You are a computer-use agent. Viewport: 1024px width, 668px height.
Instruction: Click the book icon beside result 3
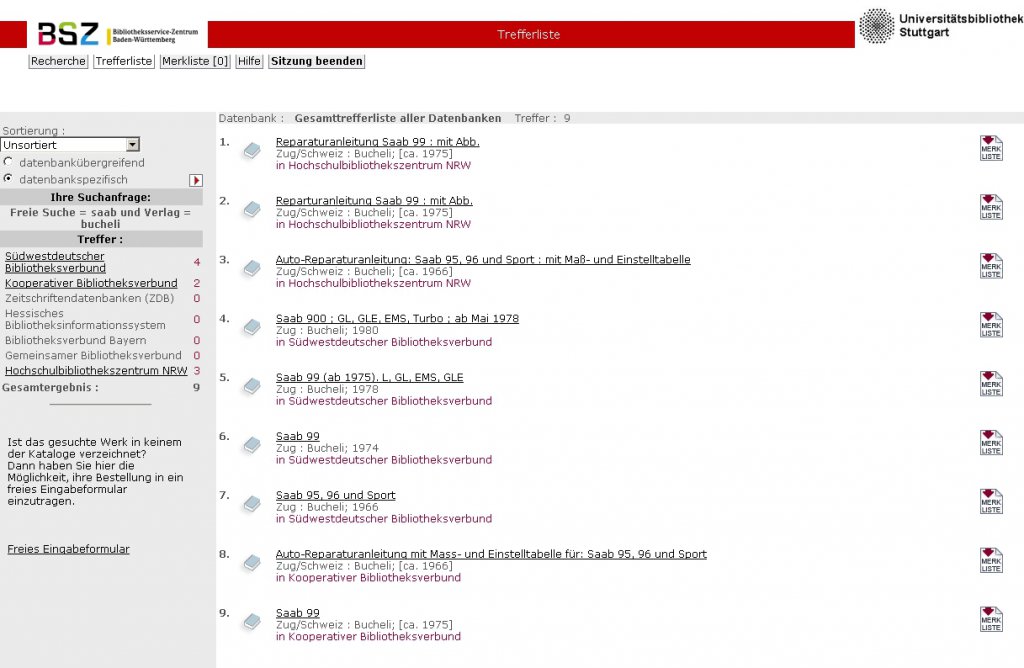[x=252, y=268]
